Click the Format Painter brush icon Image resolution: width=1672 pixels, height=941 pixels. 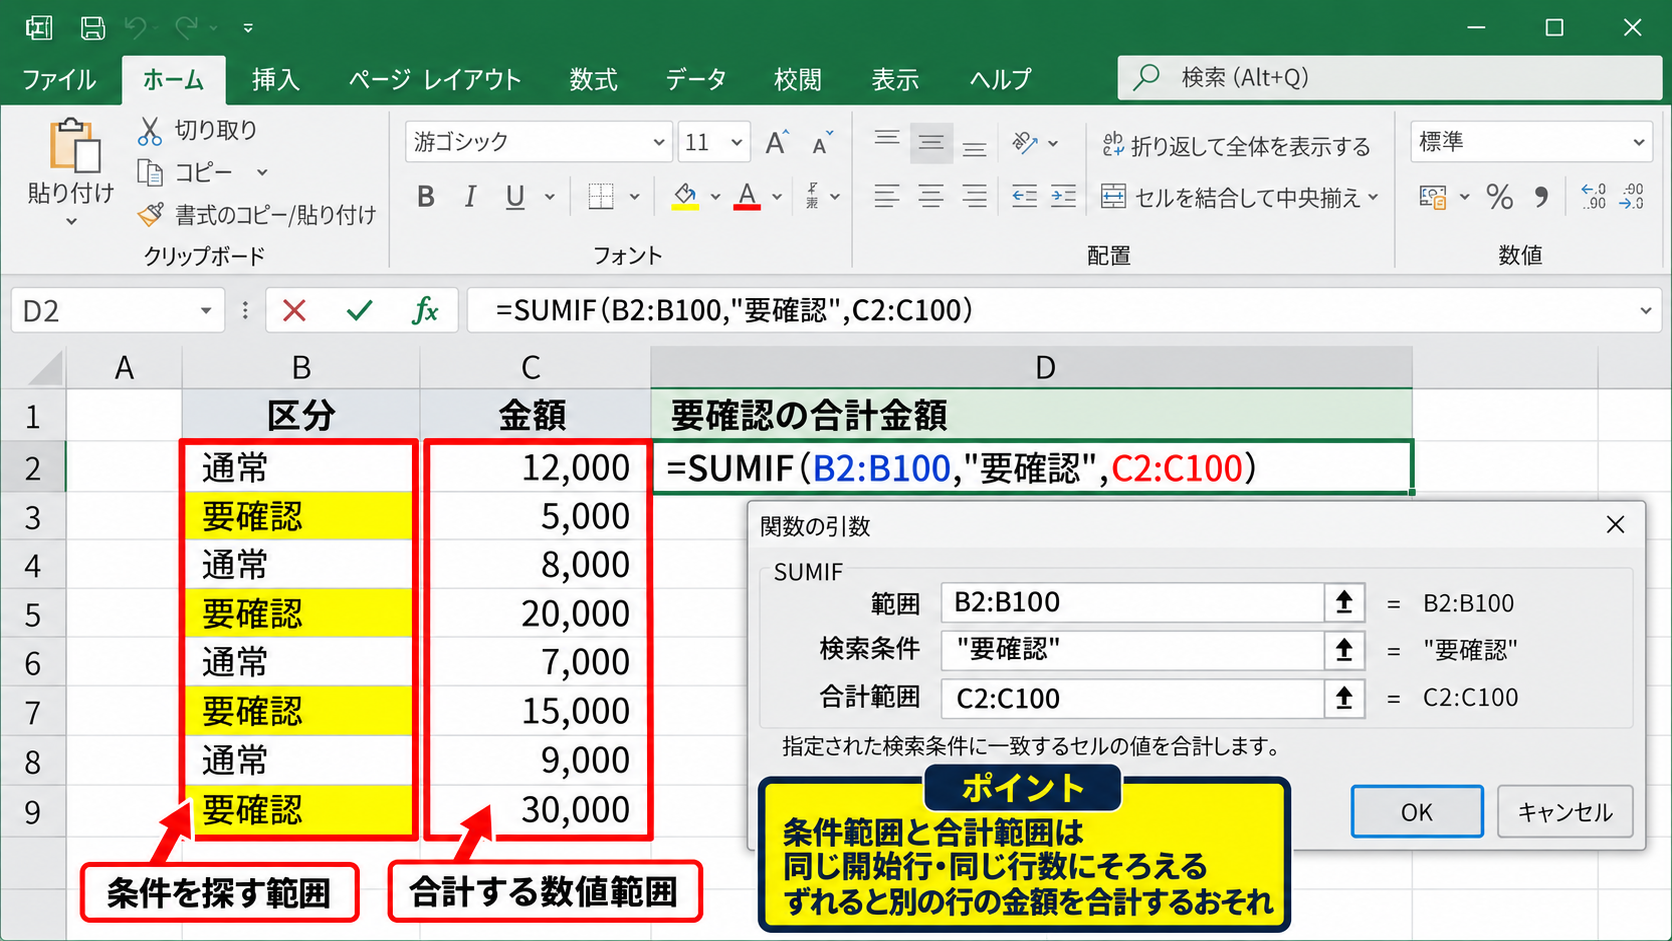(150, 214)
